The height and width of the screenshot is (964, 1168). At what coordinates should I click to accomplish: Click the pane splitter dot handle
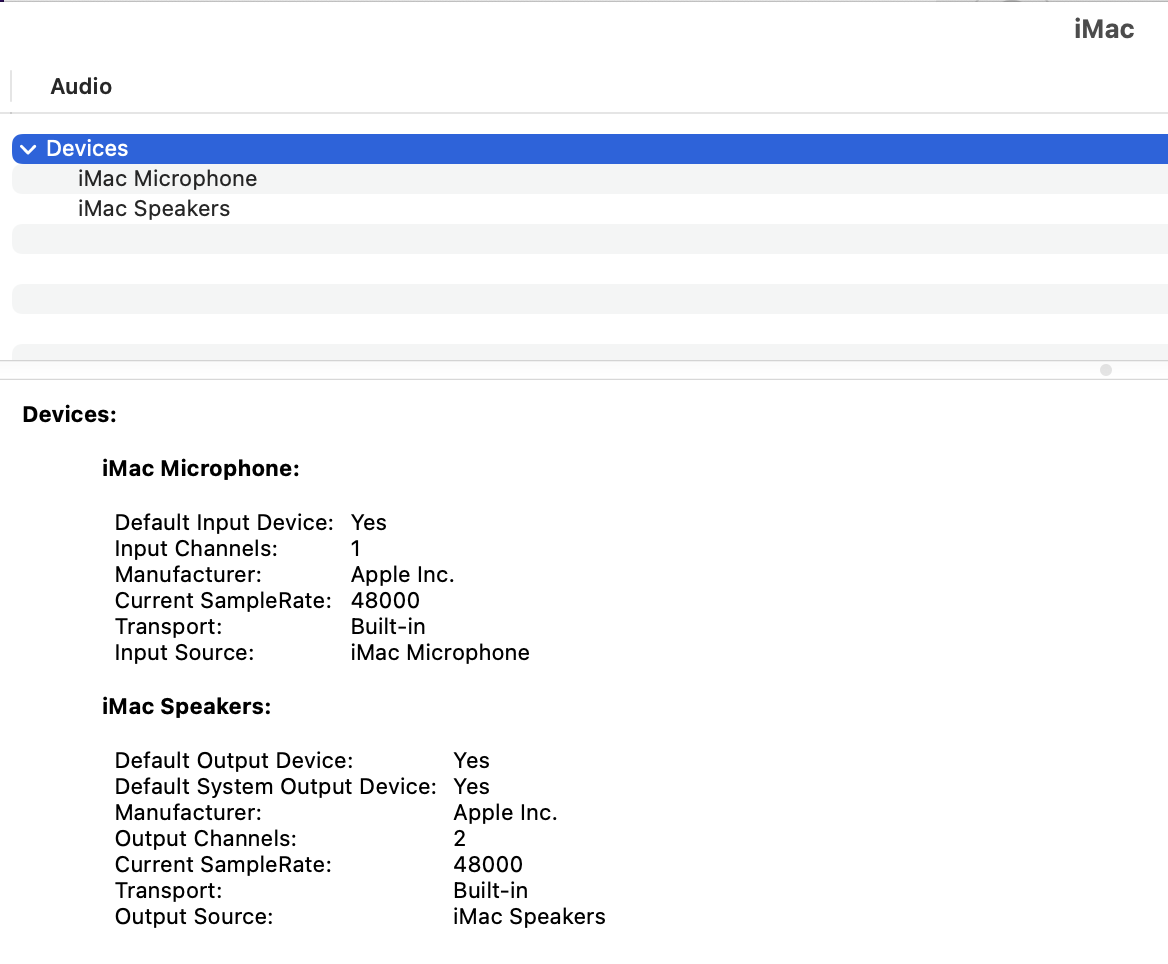(x=1106, y=370)
